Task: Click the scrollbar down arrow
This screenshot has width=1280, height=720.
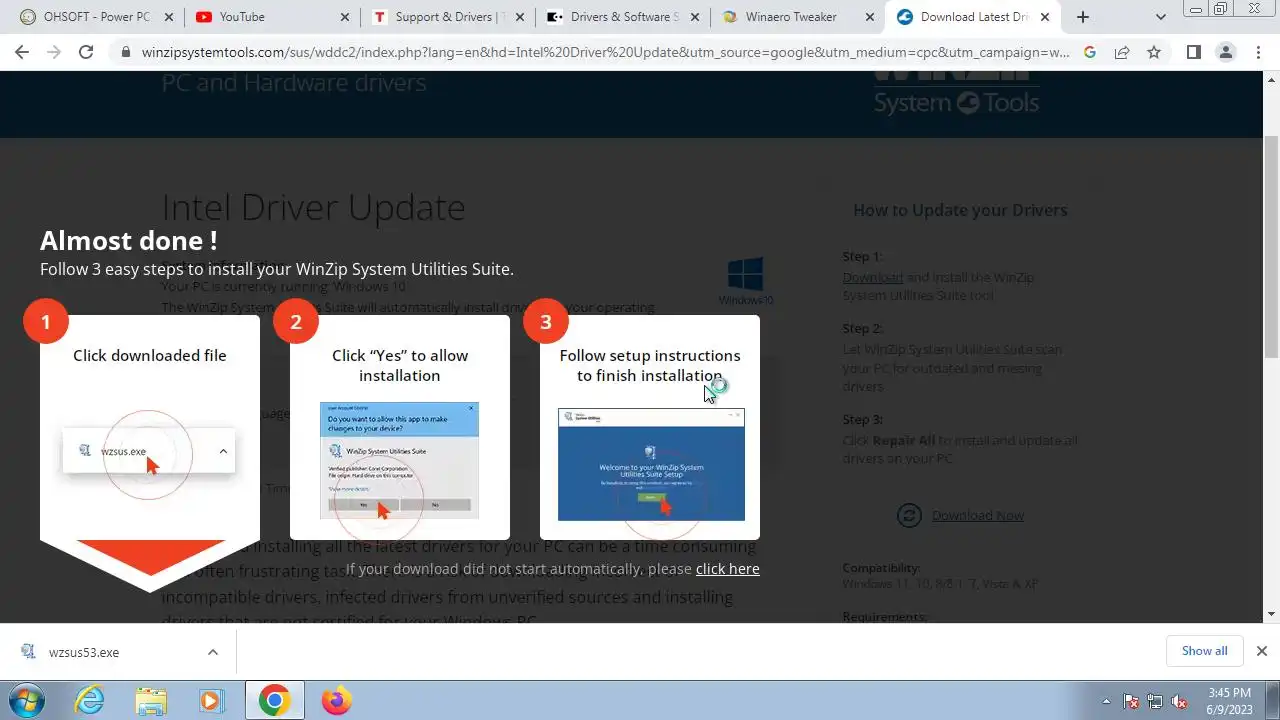Action: coord(1272,614)
